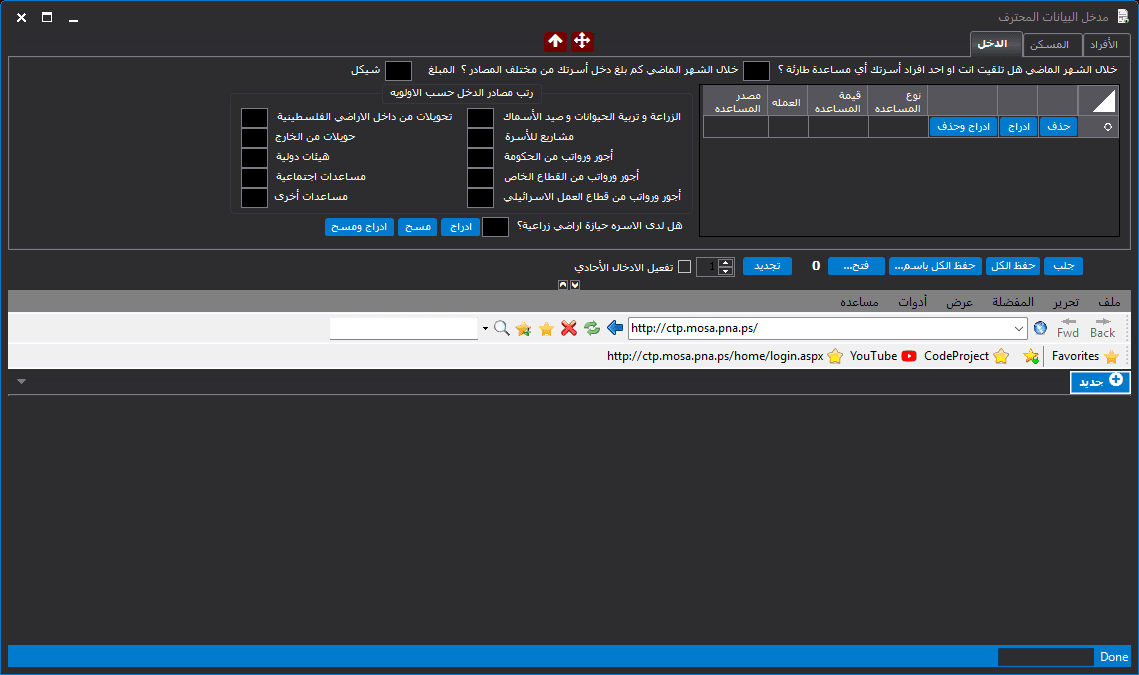
Task: Open the ملف menu
Action: coord(1108,302)
